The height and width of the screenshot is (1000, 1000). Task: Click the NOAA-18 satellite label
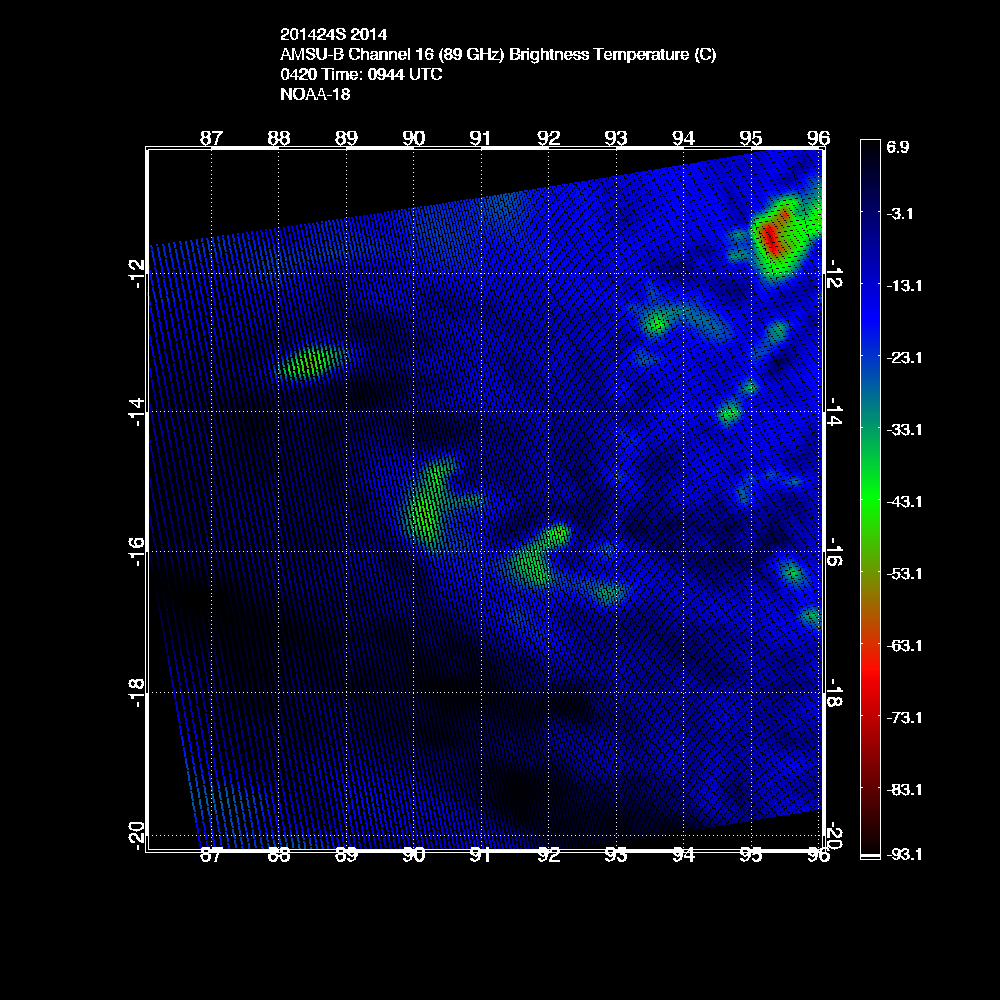coord(317,95)
